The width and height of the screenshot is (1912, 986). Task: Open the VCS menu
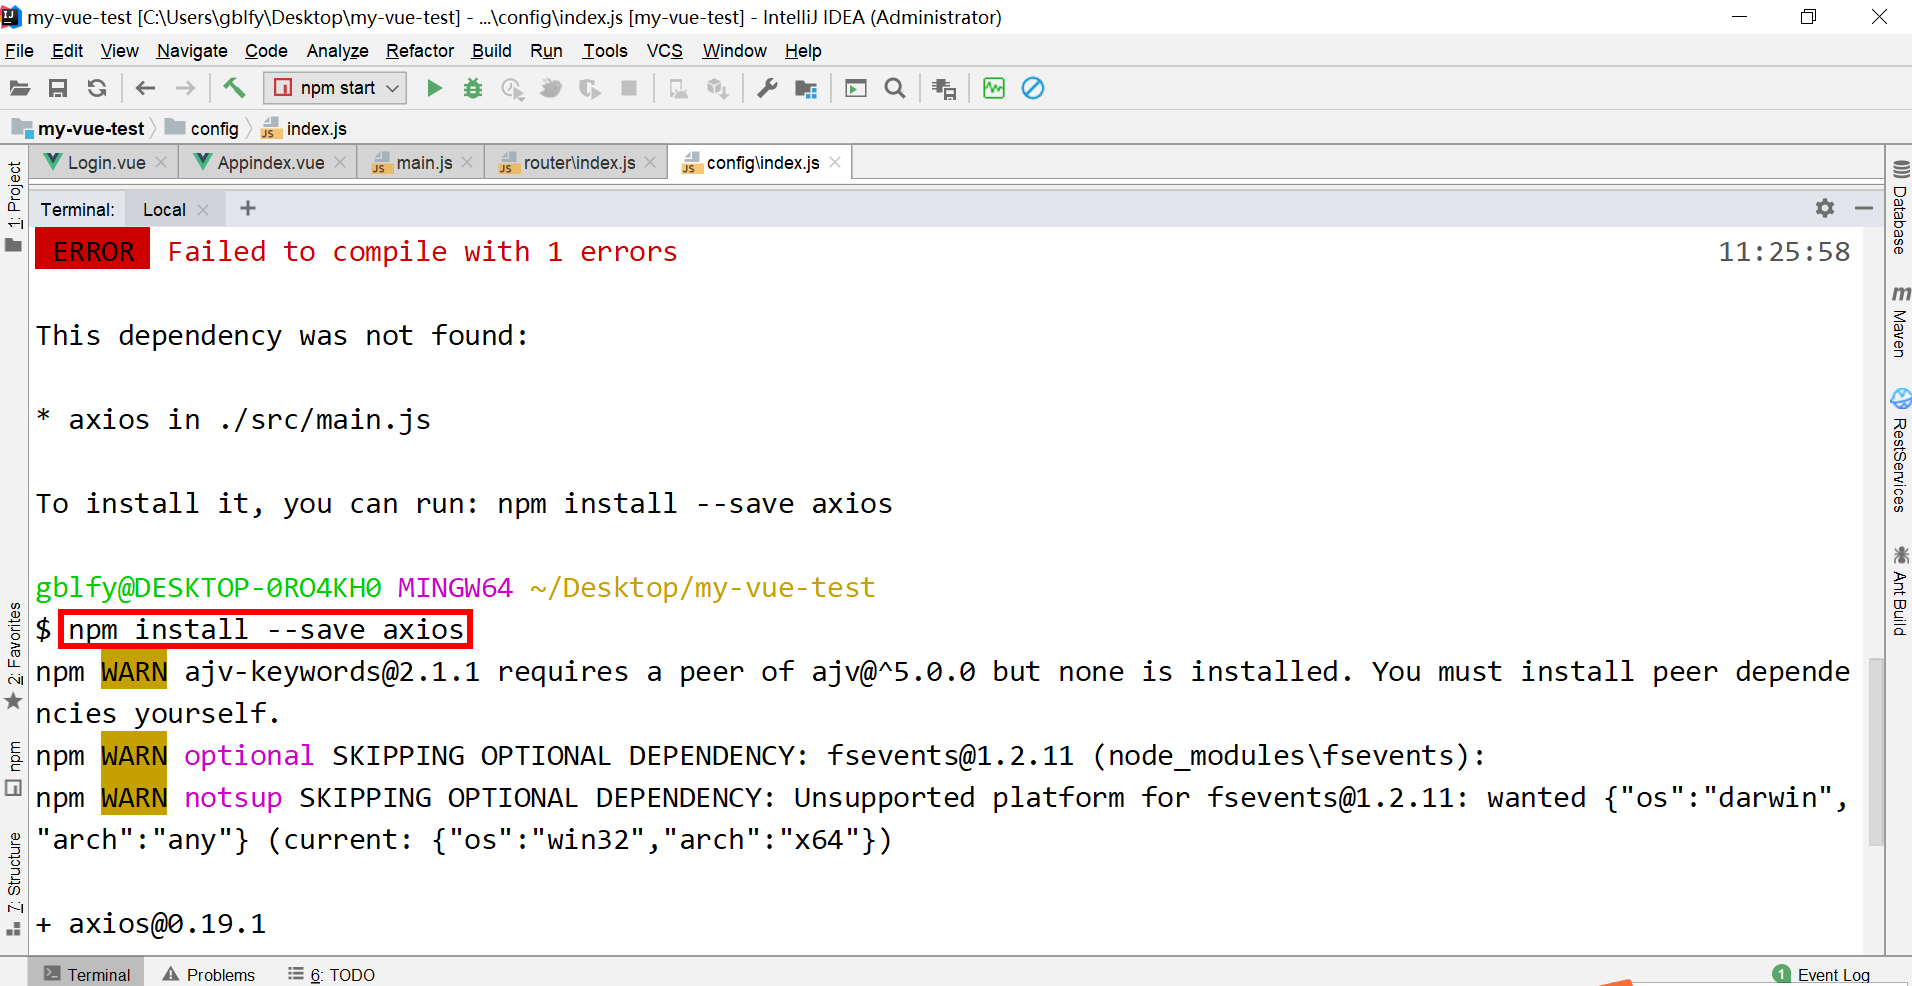tap(664, 51)
